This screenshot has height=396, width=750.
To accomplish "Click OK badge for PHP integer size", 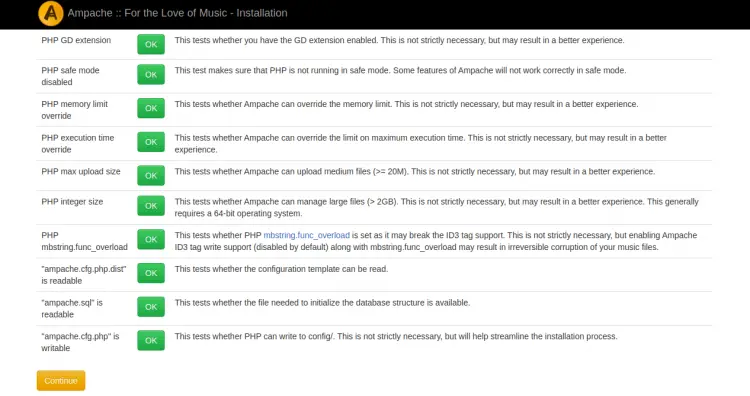I will 151,206.
